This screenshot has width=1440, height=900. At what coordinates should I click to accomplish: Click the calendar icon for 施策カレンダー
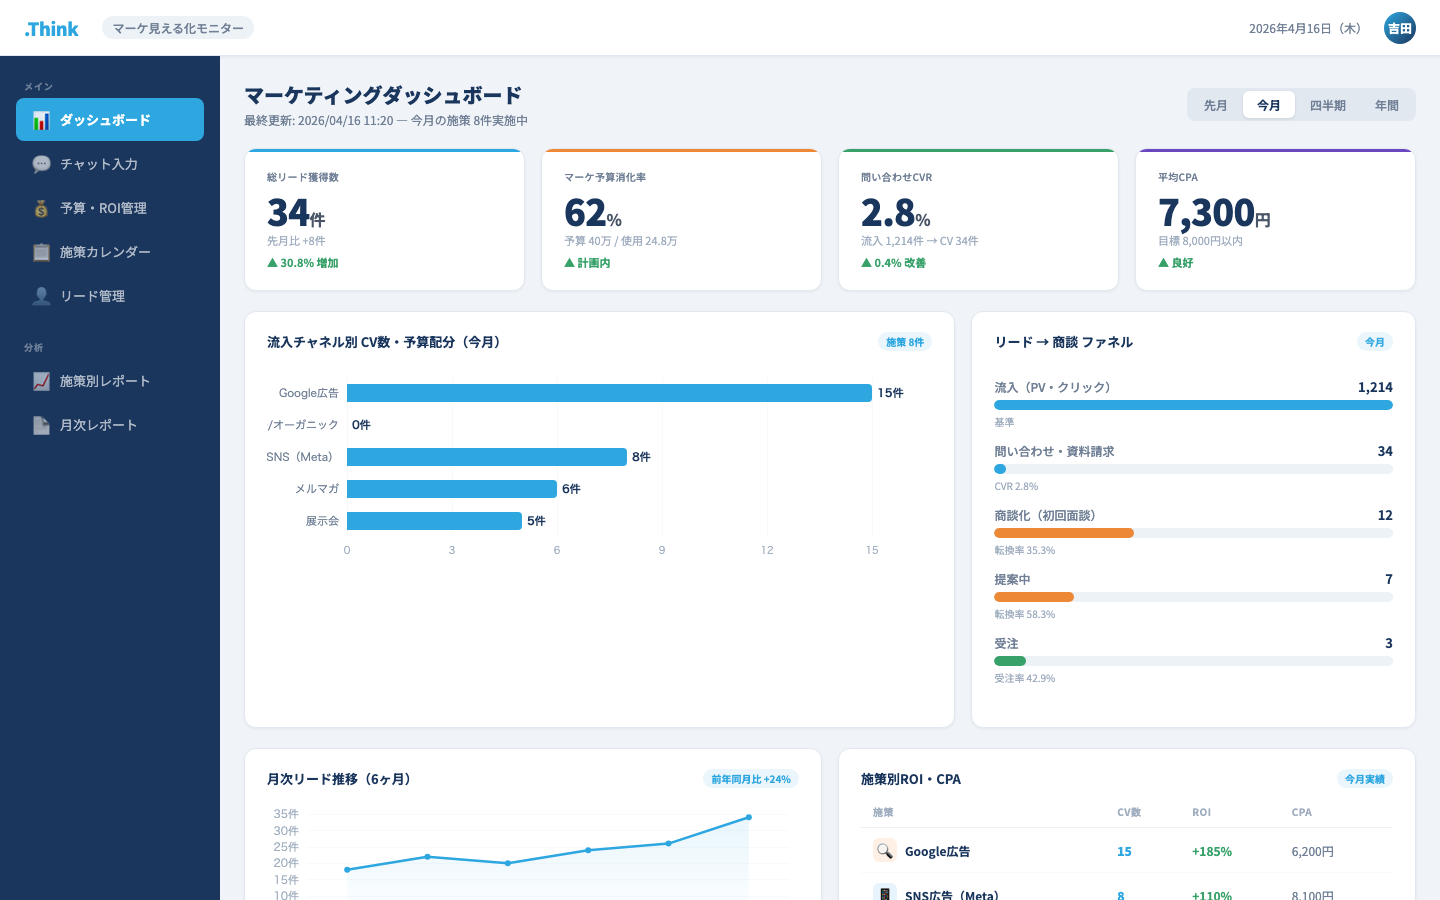pos(41,252)
